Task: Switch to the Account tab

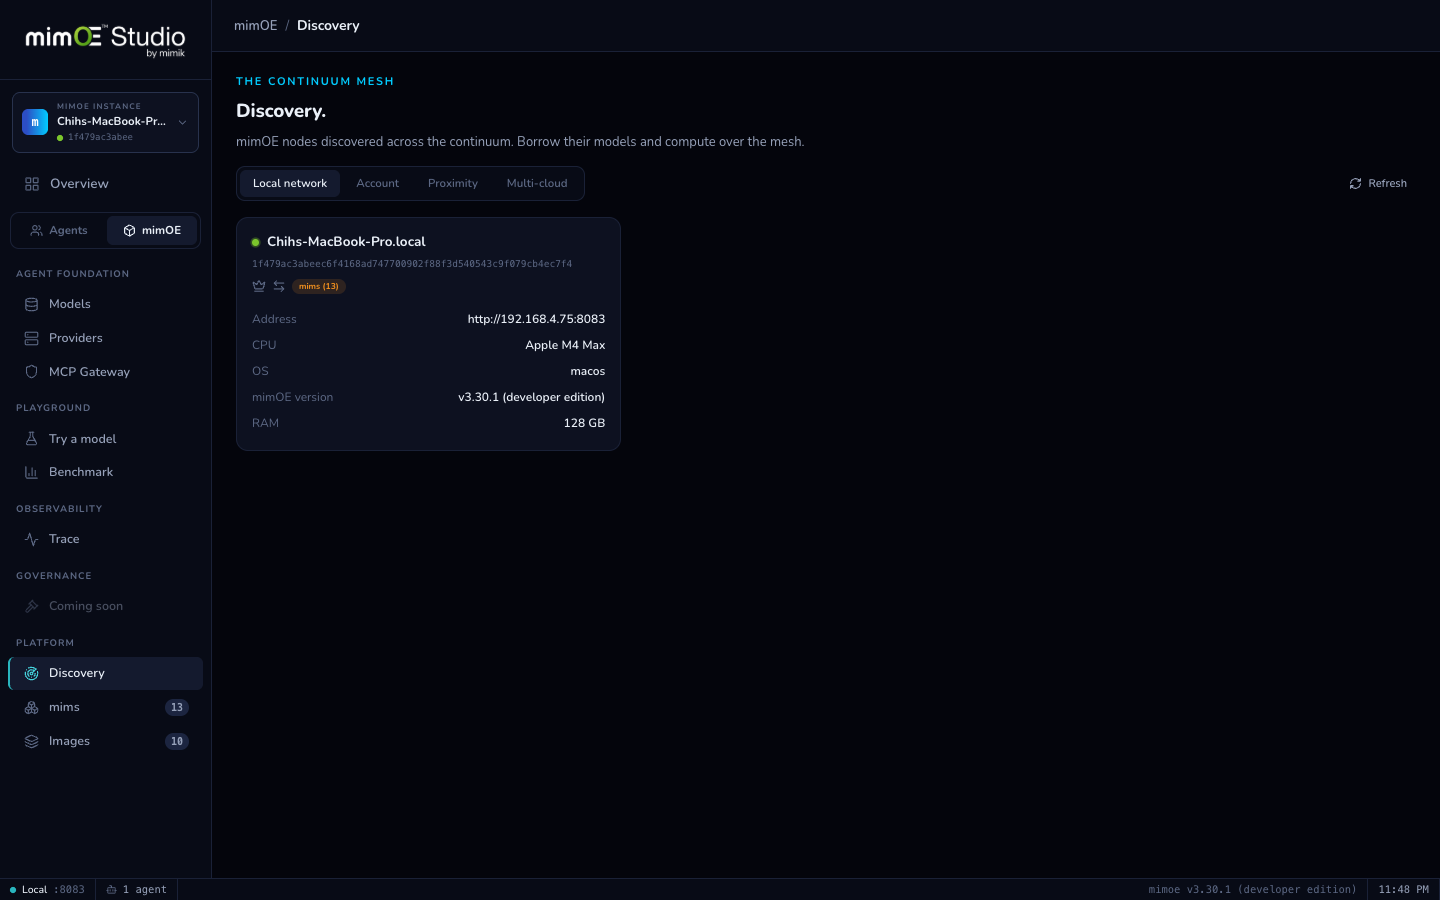Action: pyautogui.click(x=377, y=184)
